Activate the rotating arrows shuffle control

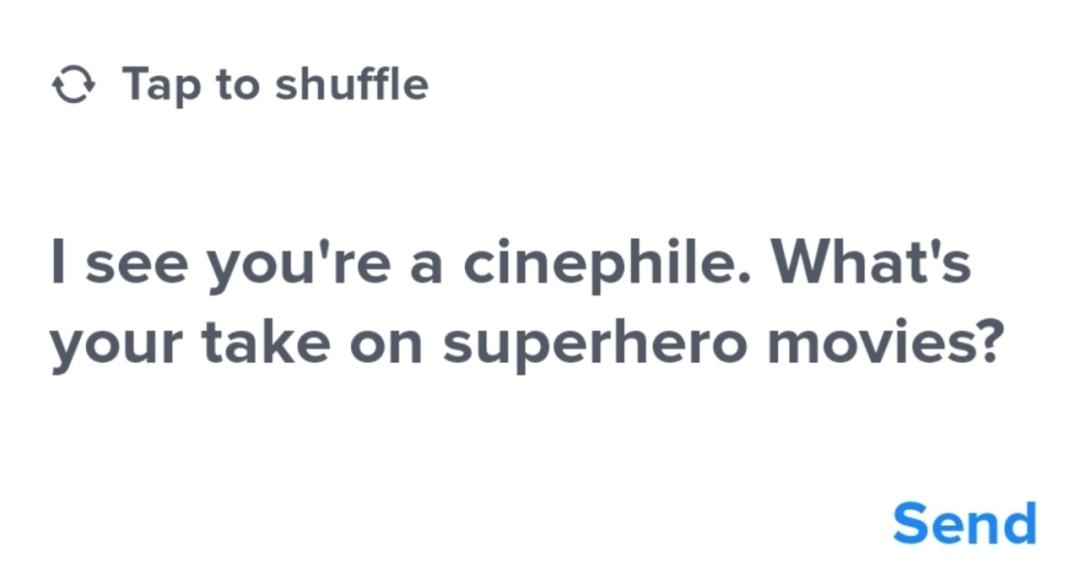(x=73, y=86)
